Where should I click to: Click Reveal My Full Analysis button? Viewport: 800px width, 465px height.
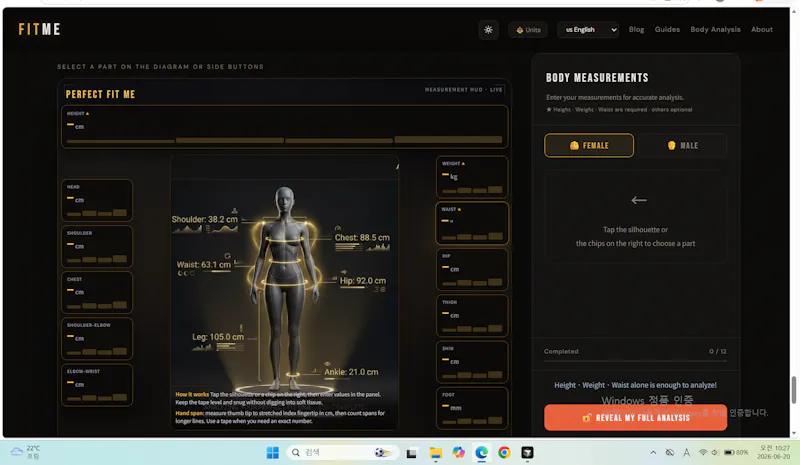635,418
